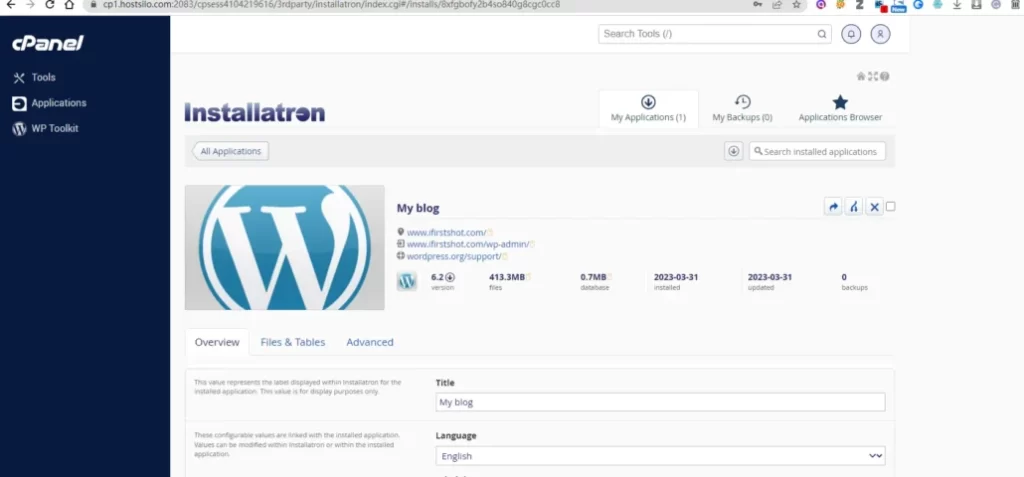Click the browser address bar URL
The image size is (1024, 477).
pos(331,5)
